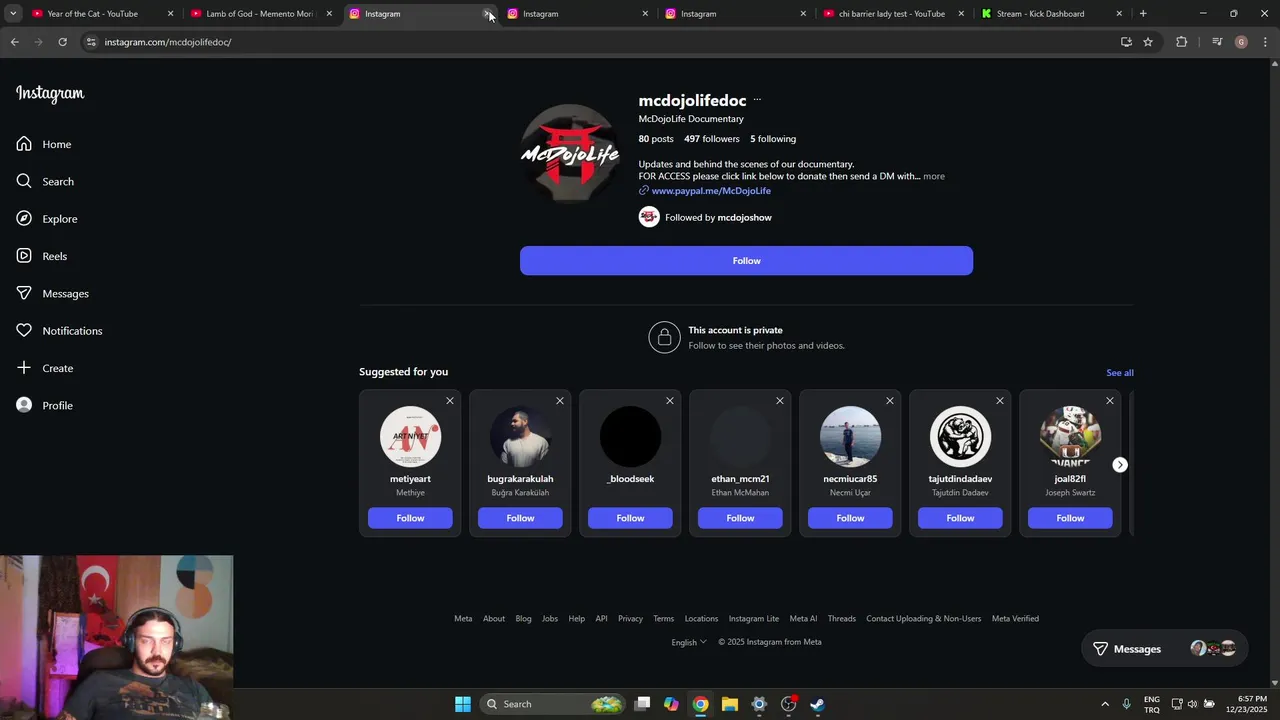Screen dimensions: 1280x720
Task: Open the Explore compass icon
Action: (24, 218)
